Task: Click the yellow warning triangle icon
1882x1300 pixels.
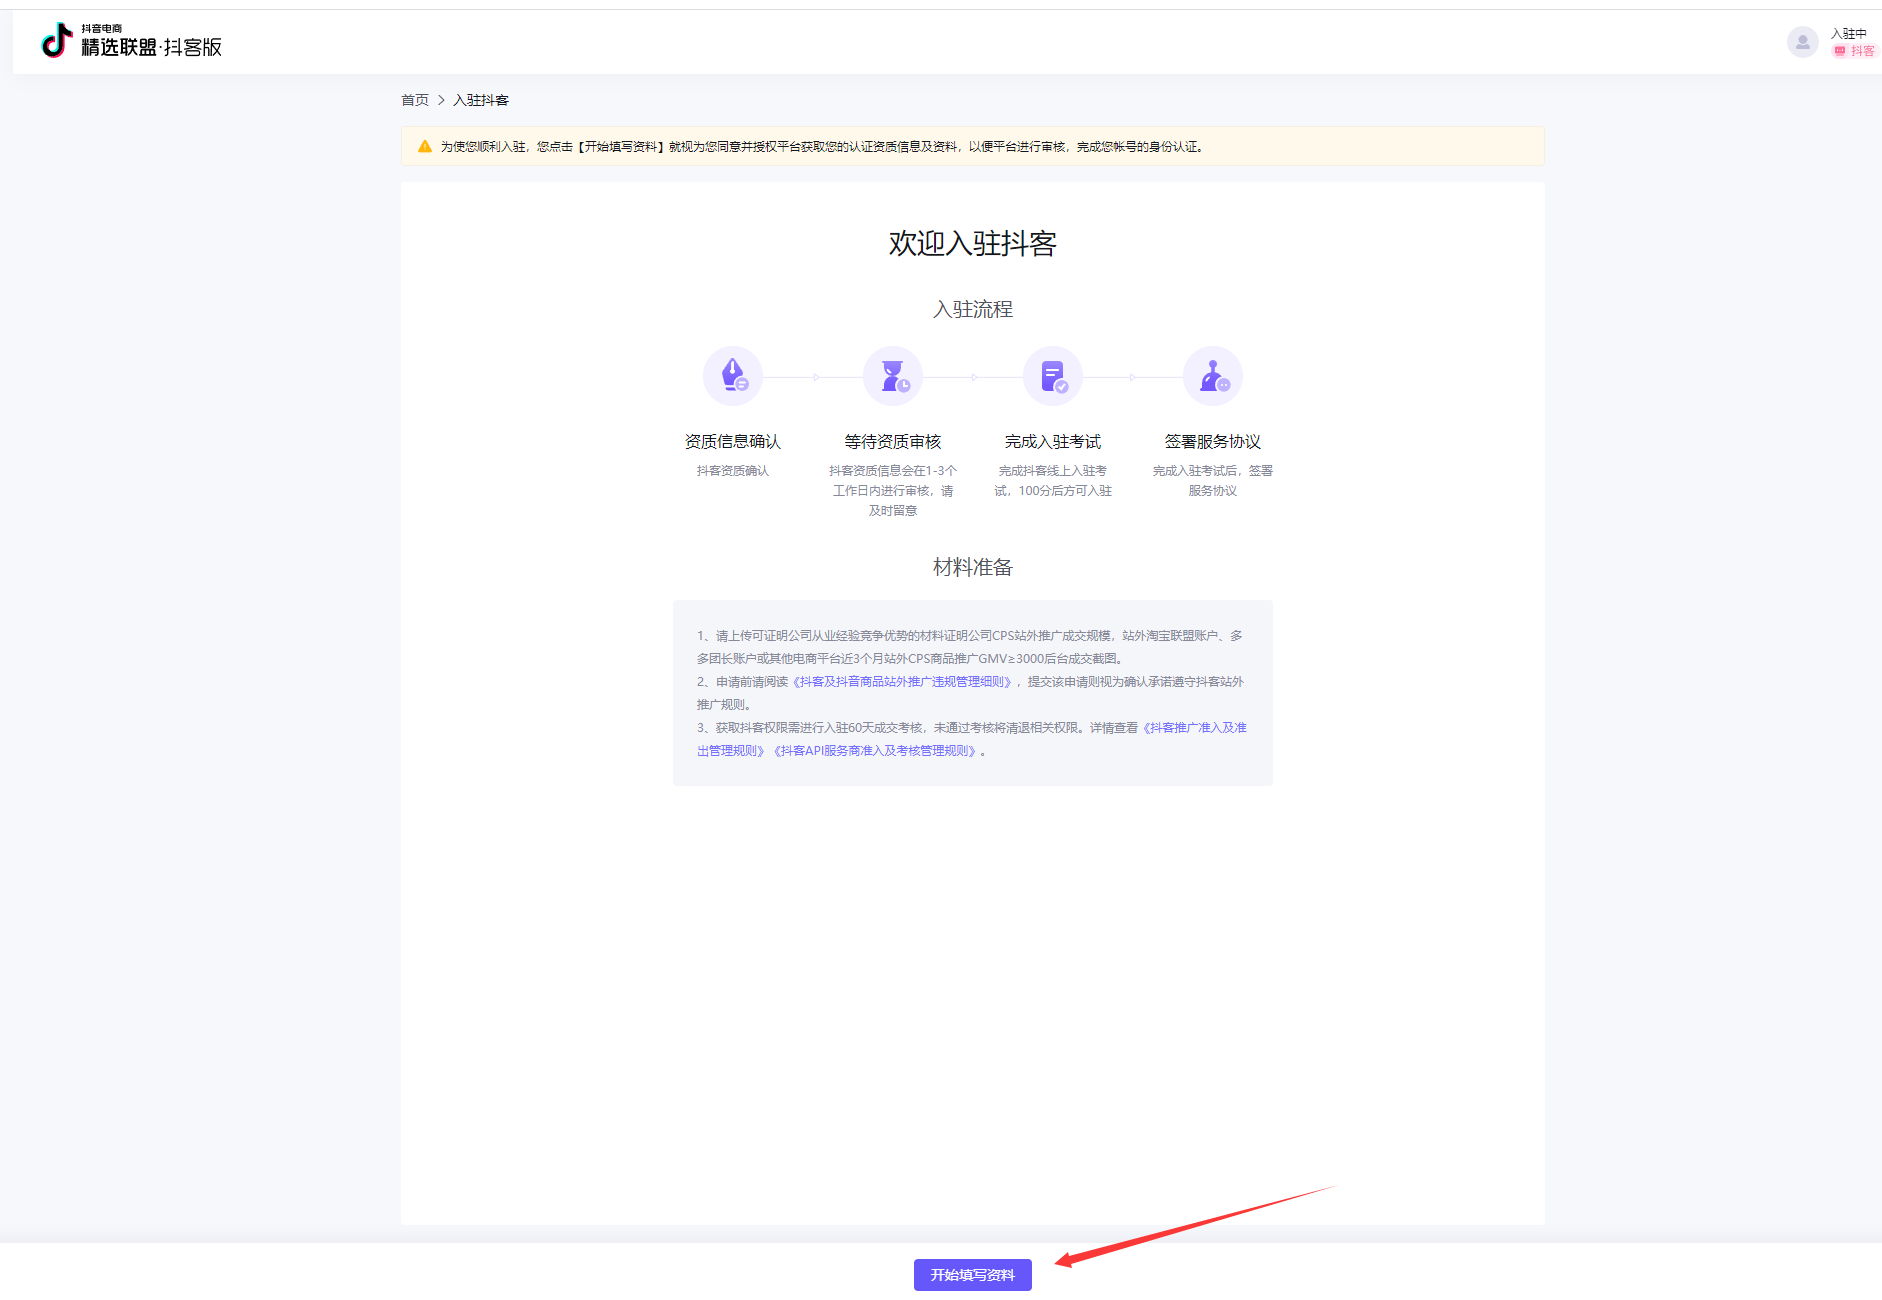Action: point(425,146)
